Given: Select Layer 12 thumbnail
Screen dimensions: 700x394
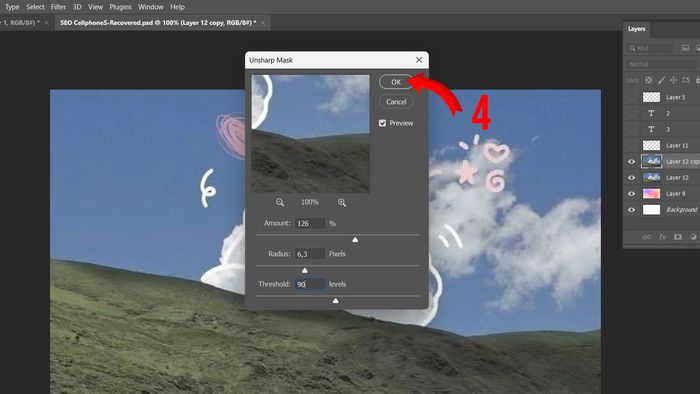Looking at the screenshot, I should click(x=651, y=178).
